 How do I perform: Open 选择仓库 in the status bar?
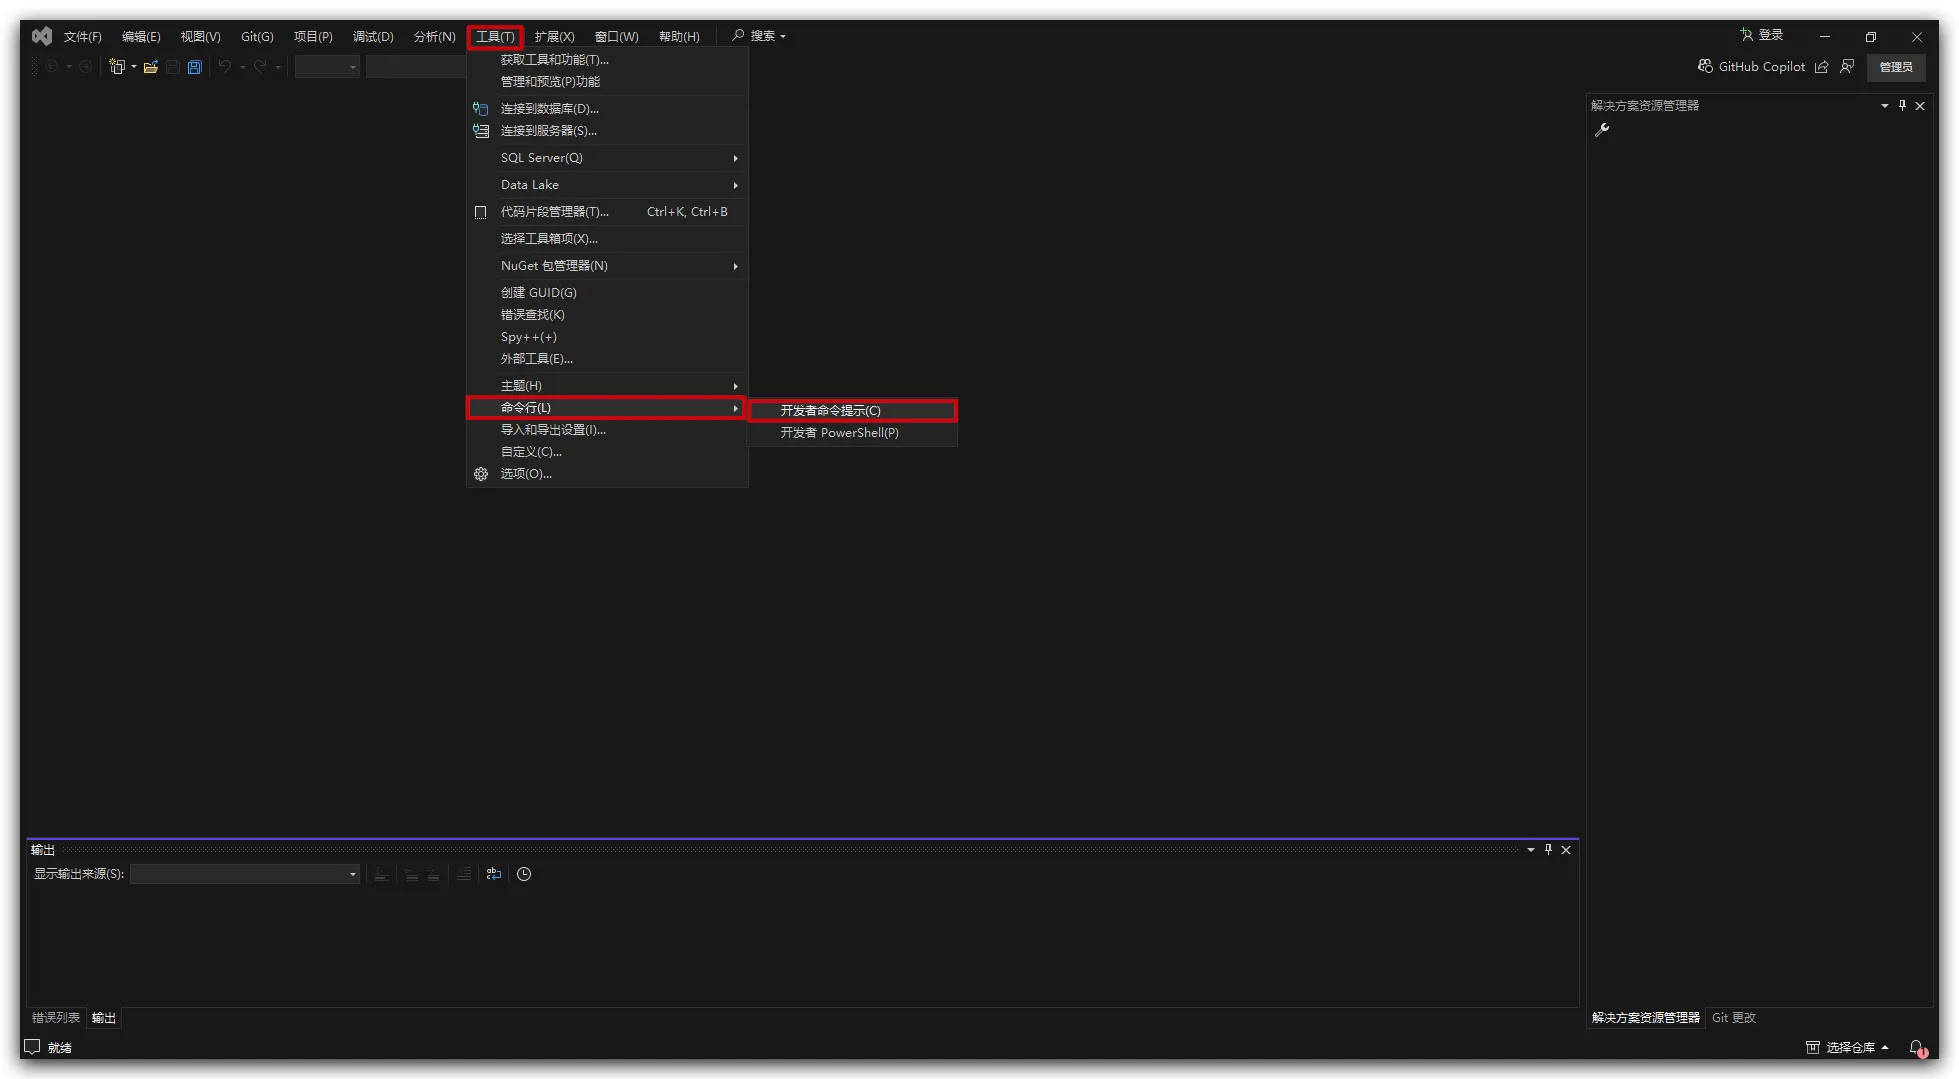[1848, 1047]
